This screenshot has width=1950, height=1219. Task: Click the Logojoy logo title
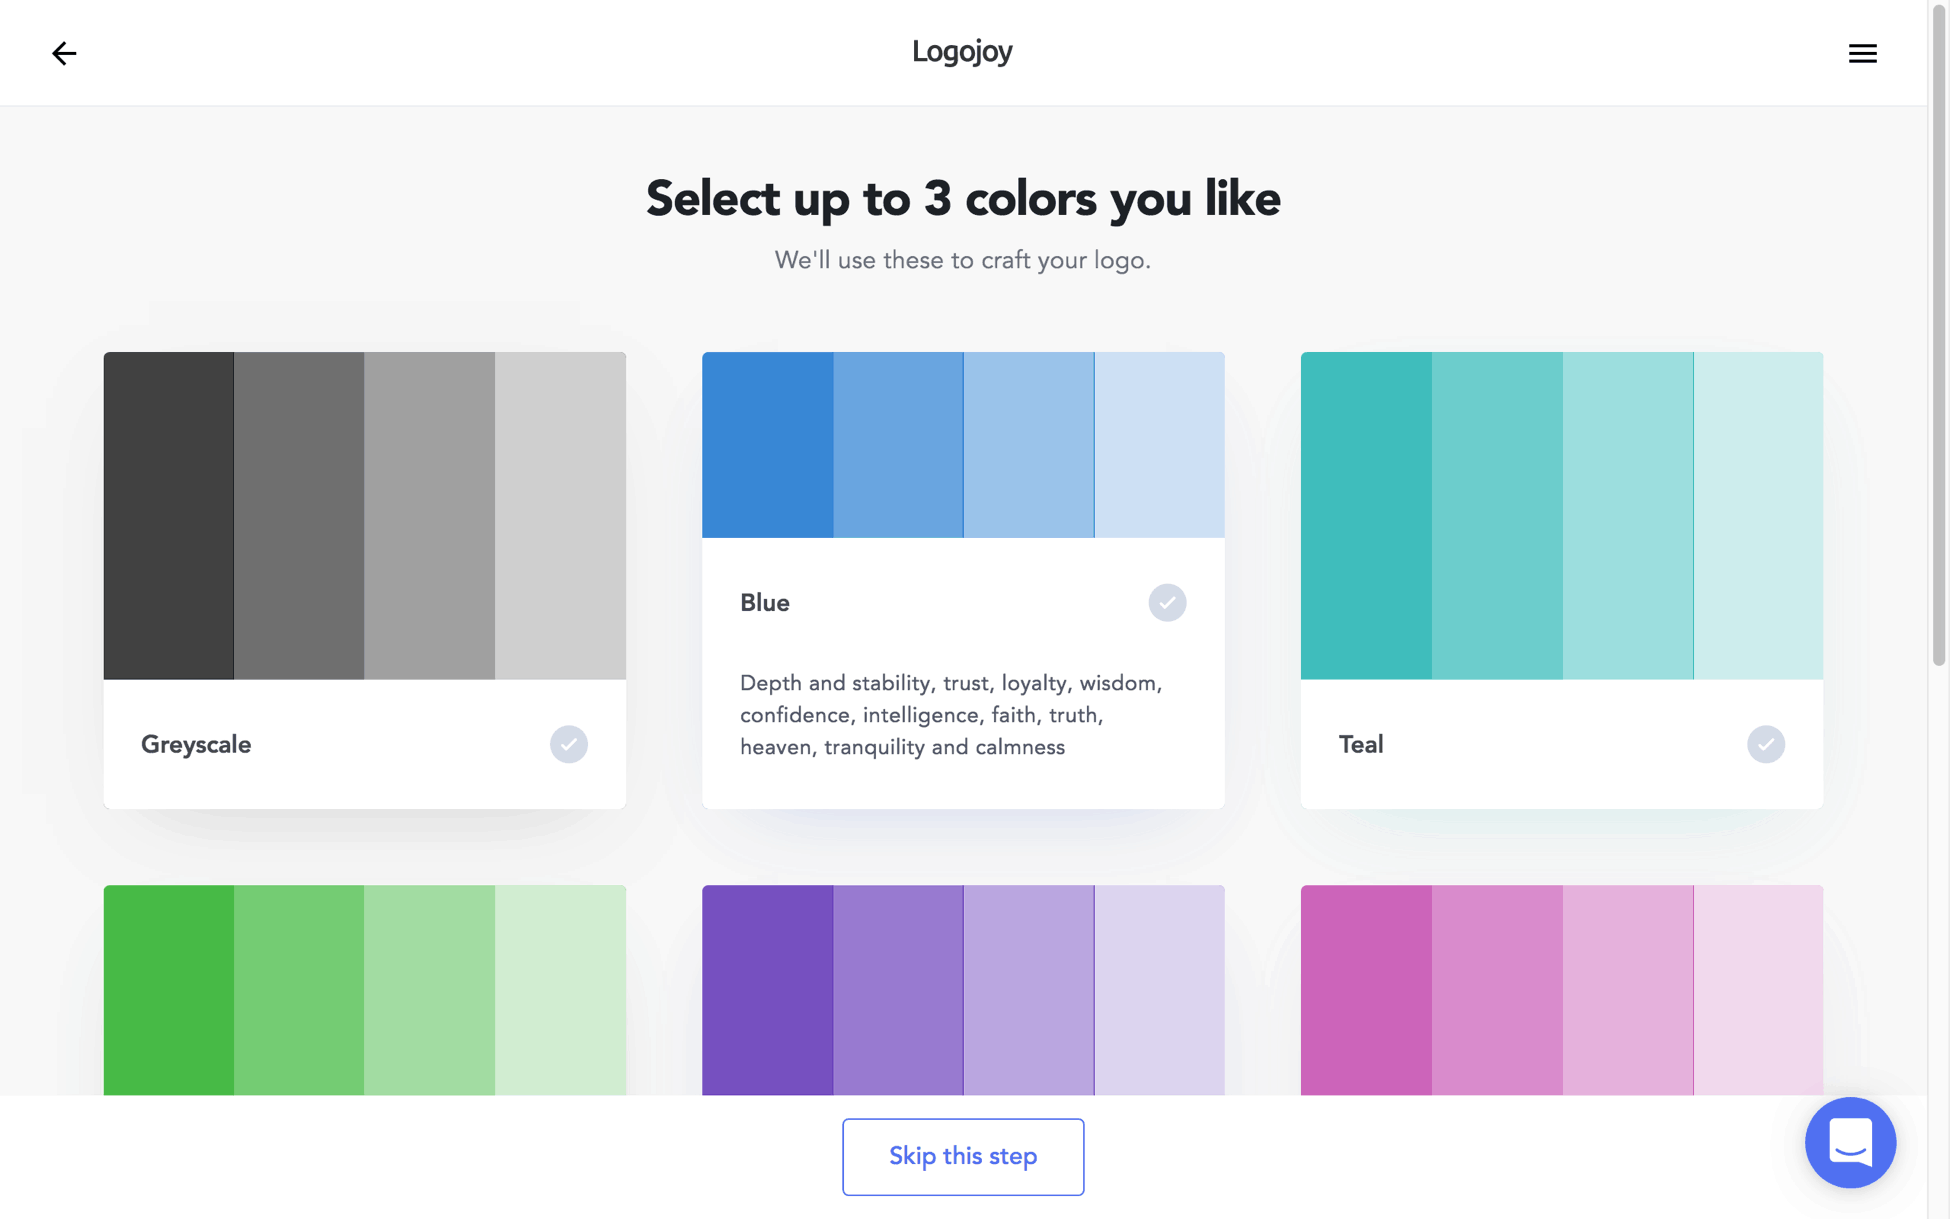(962, 52)
